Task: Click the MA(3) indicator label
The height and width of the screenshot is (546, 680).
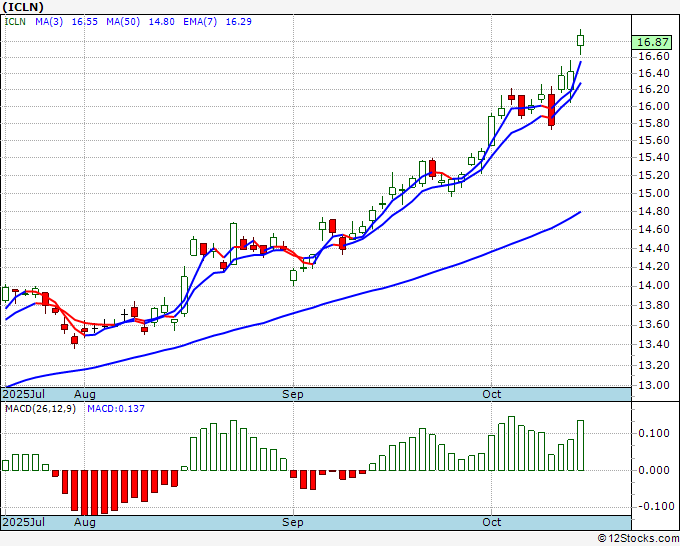Action: (x=49, y=22)
